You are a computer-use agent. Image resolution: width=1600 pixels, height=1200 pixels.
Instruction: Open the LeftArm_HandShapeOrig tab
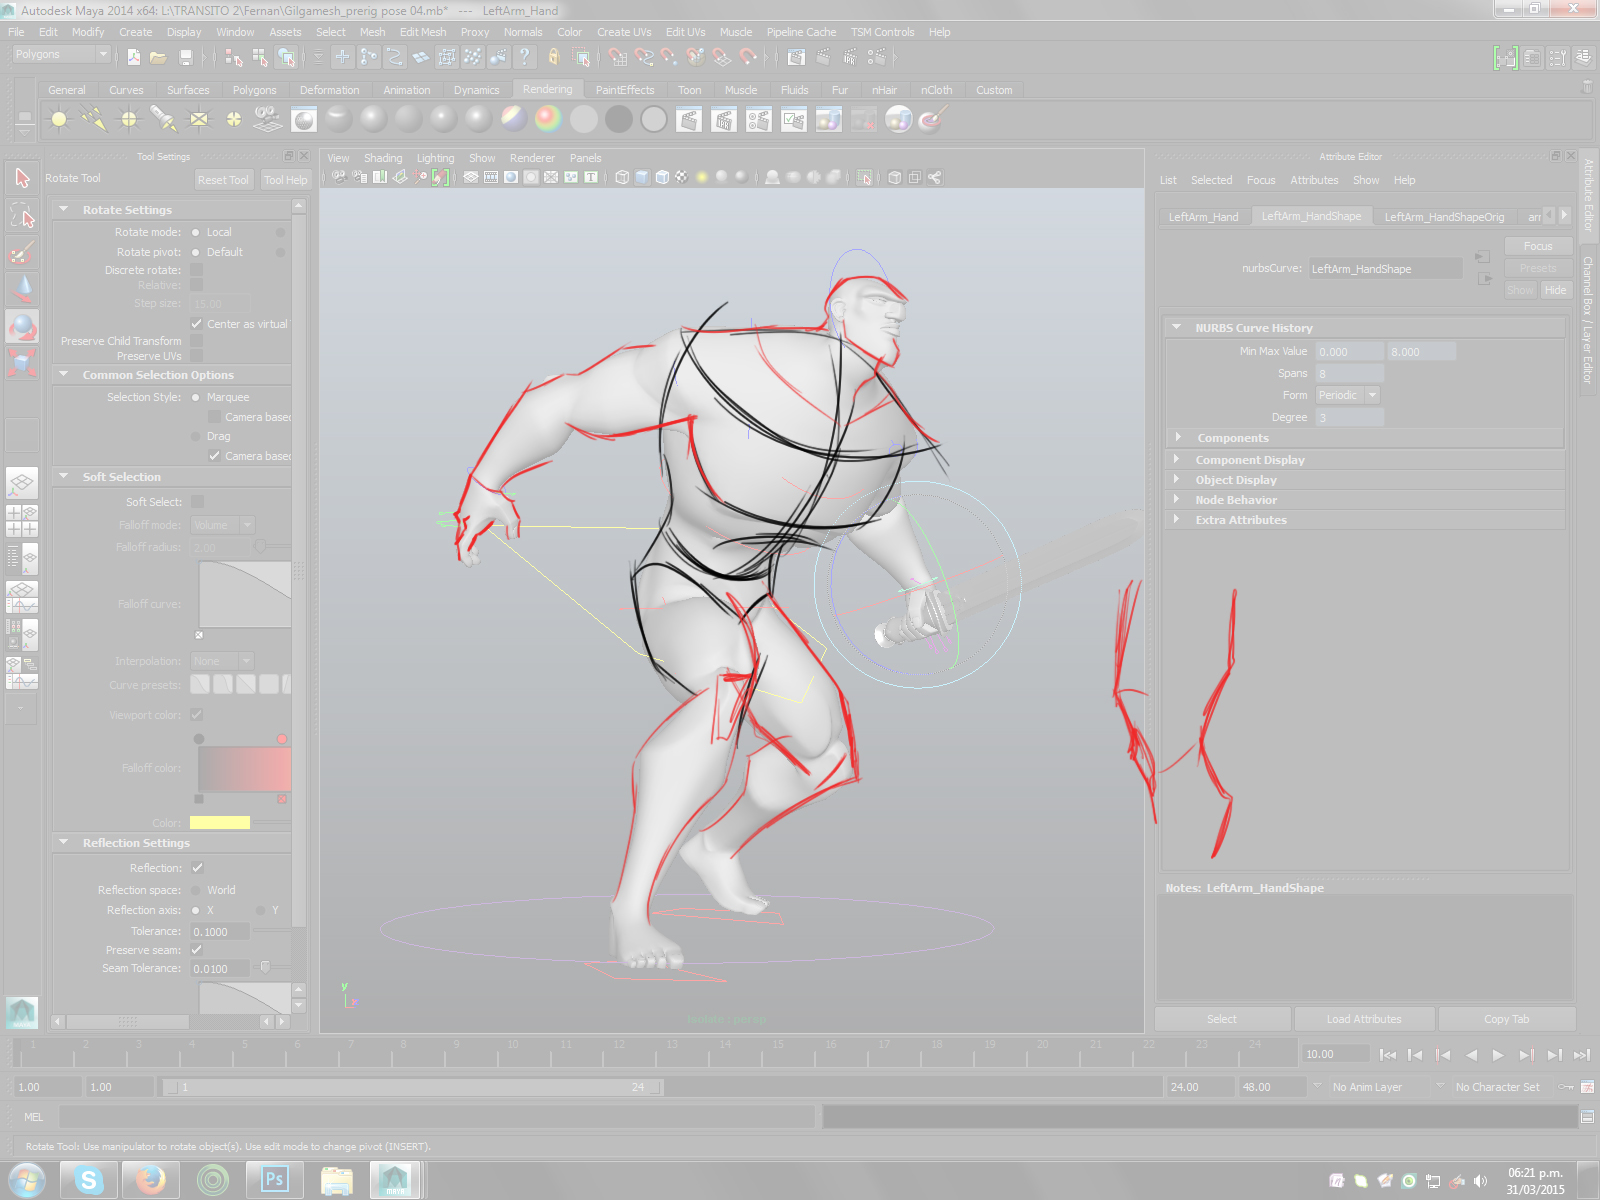pos(1444,217)
